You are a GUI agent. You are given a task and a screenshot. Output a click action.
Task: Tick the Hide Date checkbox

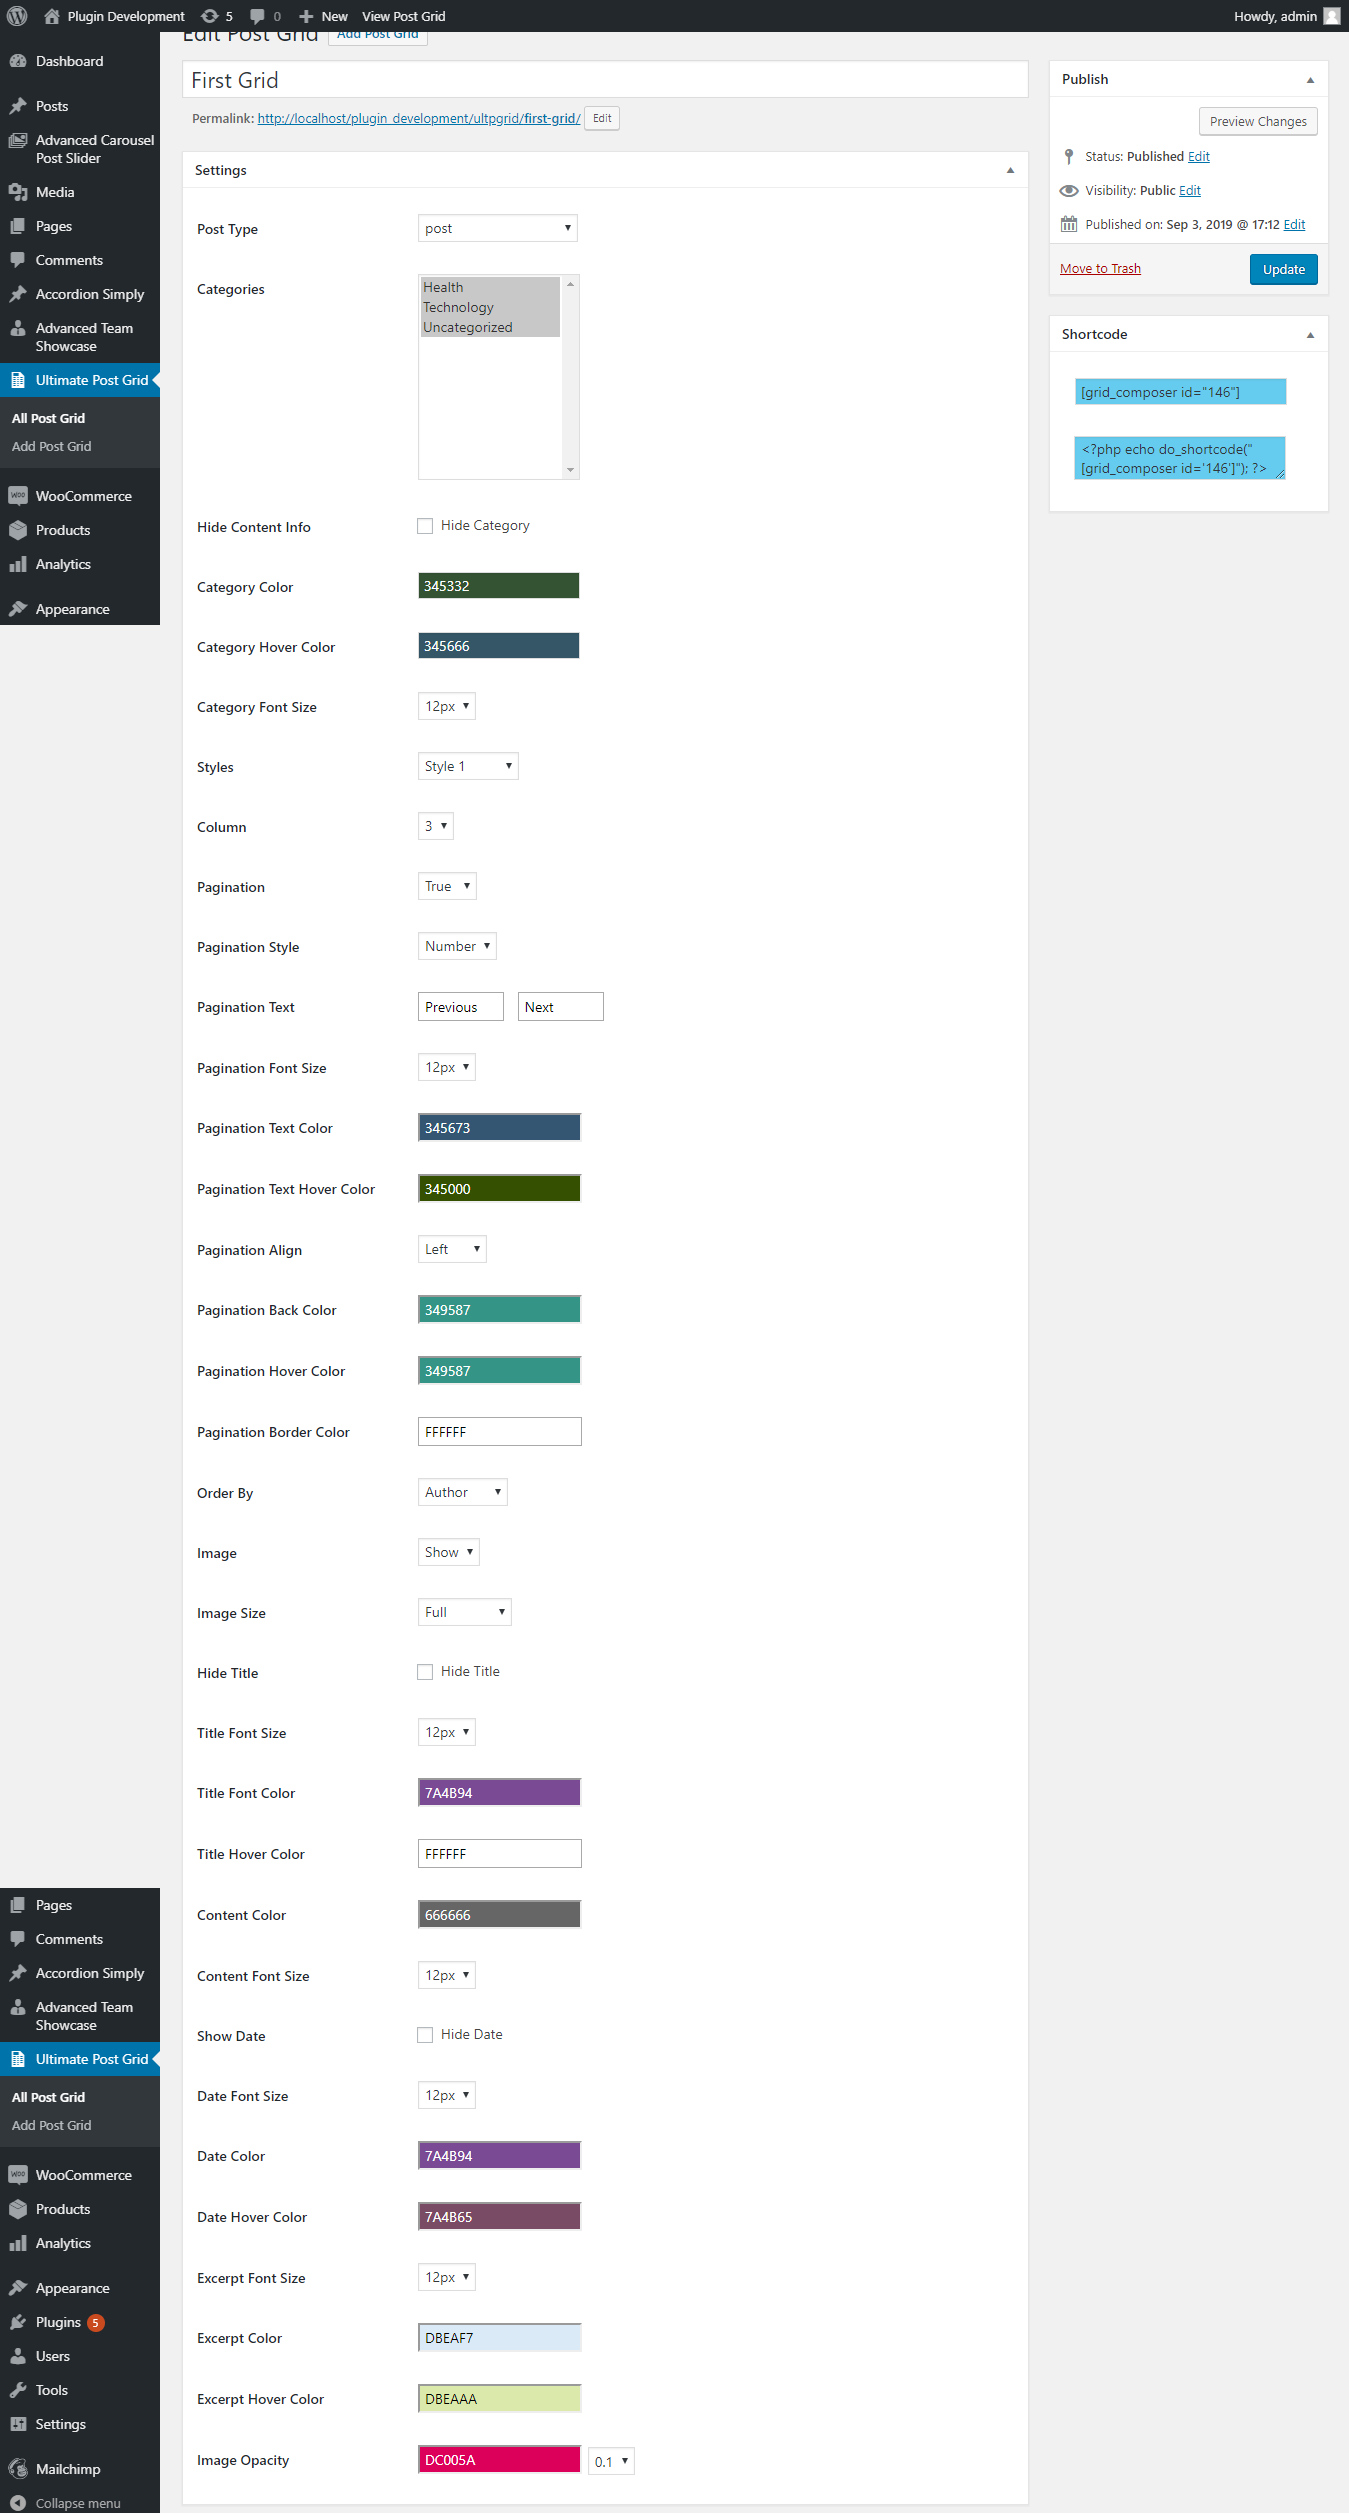pos(425,2035)
